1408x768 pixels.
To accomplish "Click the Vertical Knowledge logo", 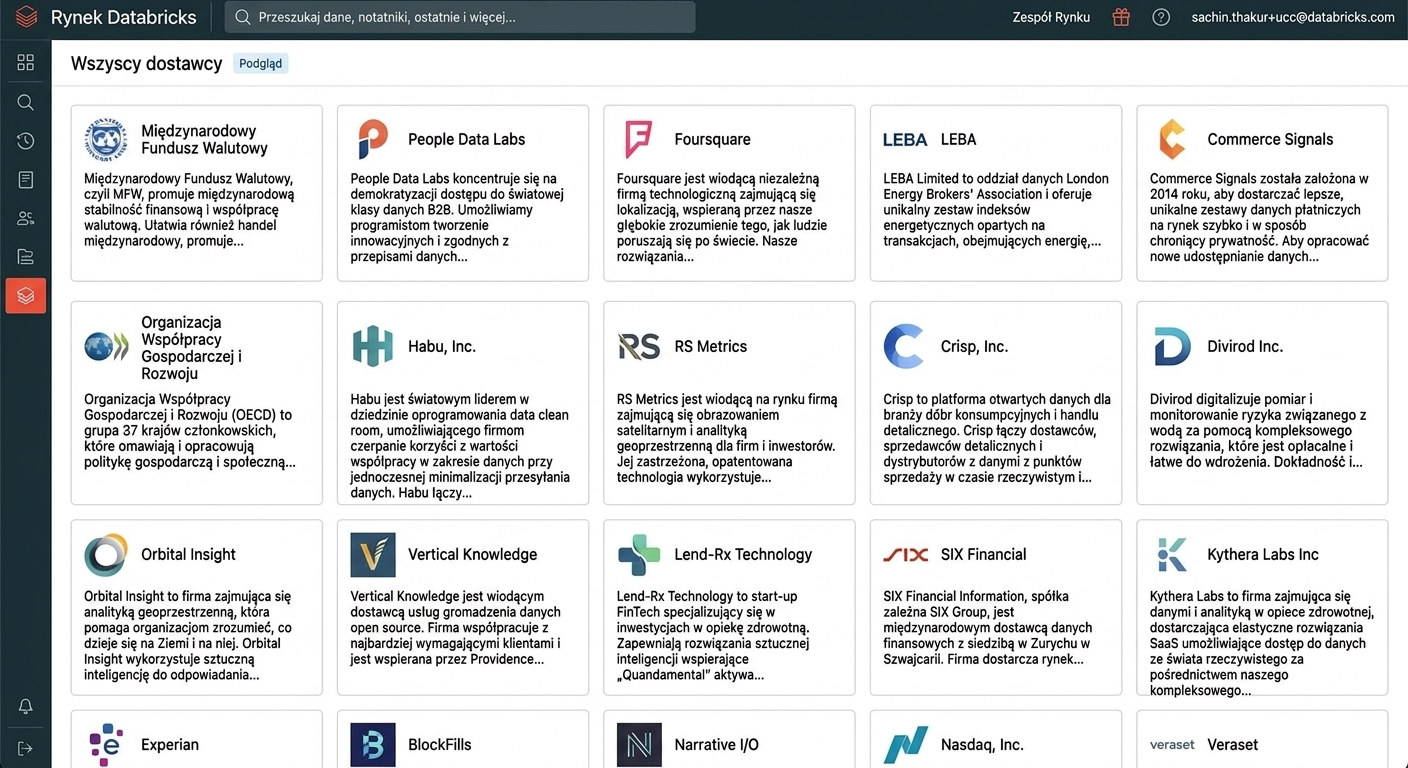I will pyautogui.click(x=373, y=554).
